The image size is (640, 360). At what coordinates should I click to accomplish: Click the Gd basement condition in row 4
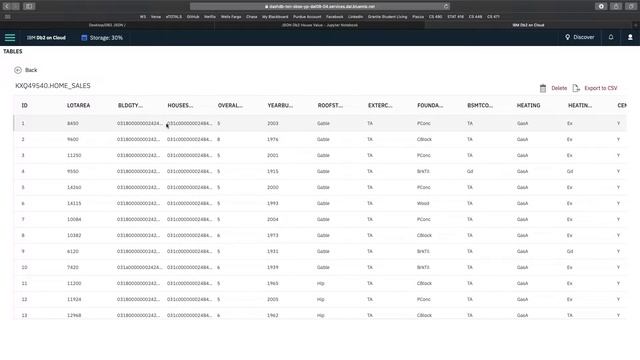470,171
